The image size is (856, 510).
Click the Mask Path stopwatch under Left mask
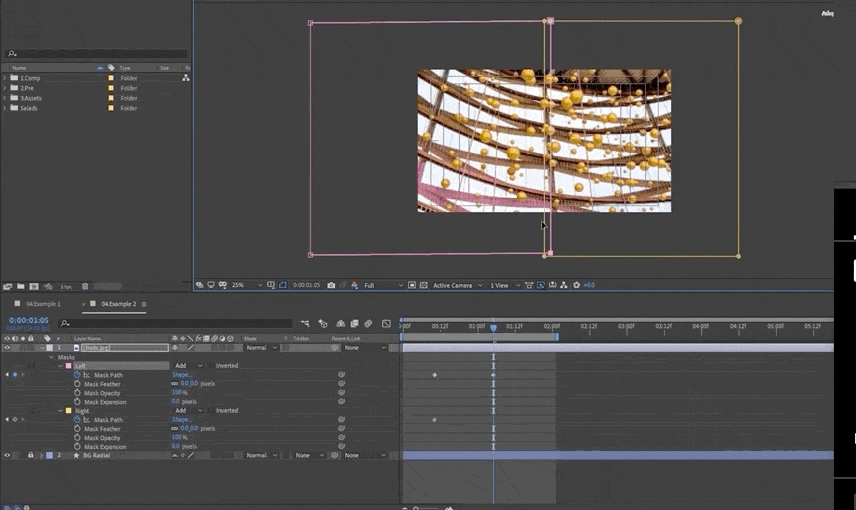pyautogui.click(x=77, y=375)
